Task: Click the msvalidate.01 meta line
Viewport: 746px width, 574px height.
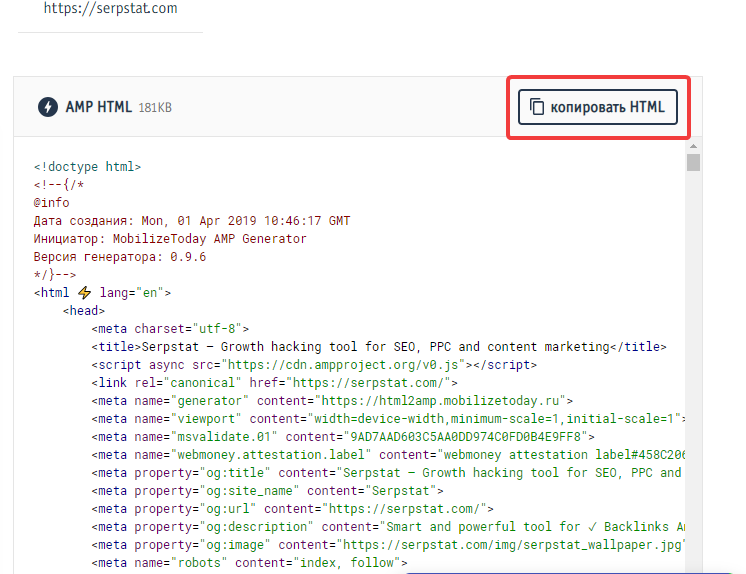Action: (343, 437)
